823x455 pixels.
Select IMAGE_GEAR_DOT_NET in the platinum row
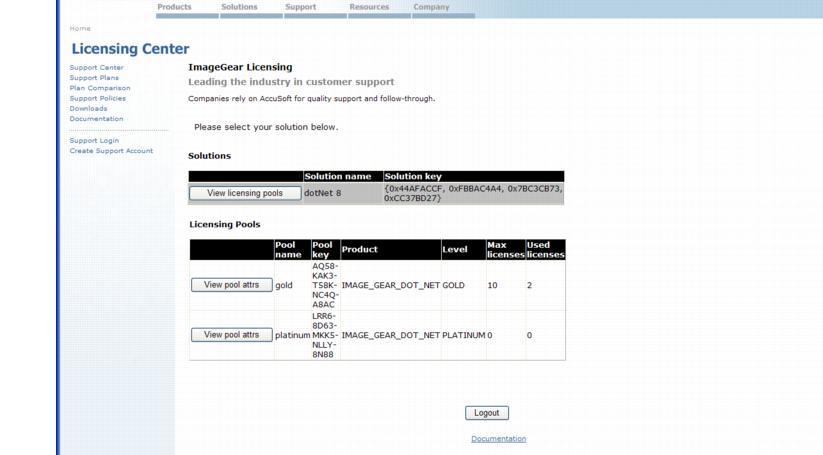coord(391,335)
